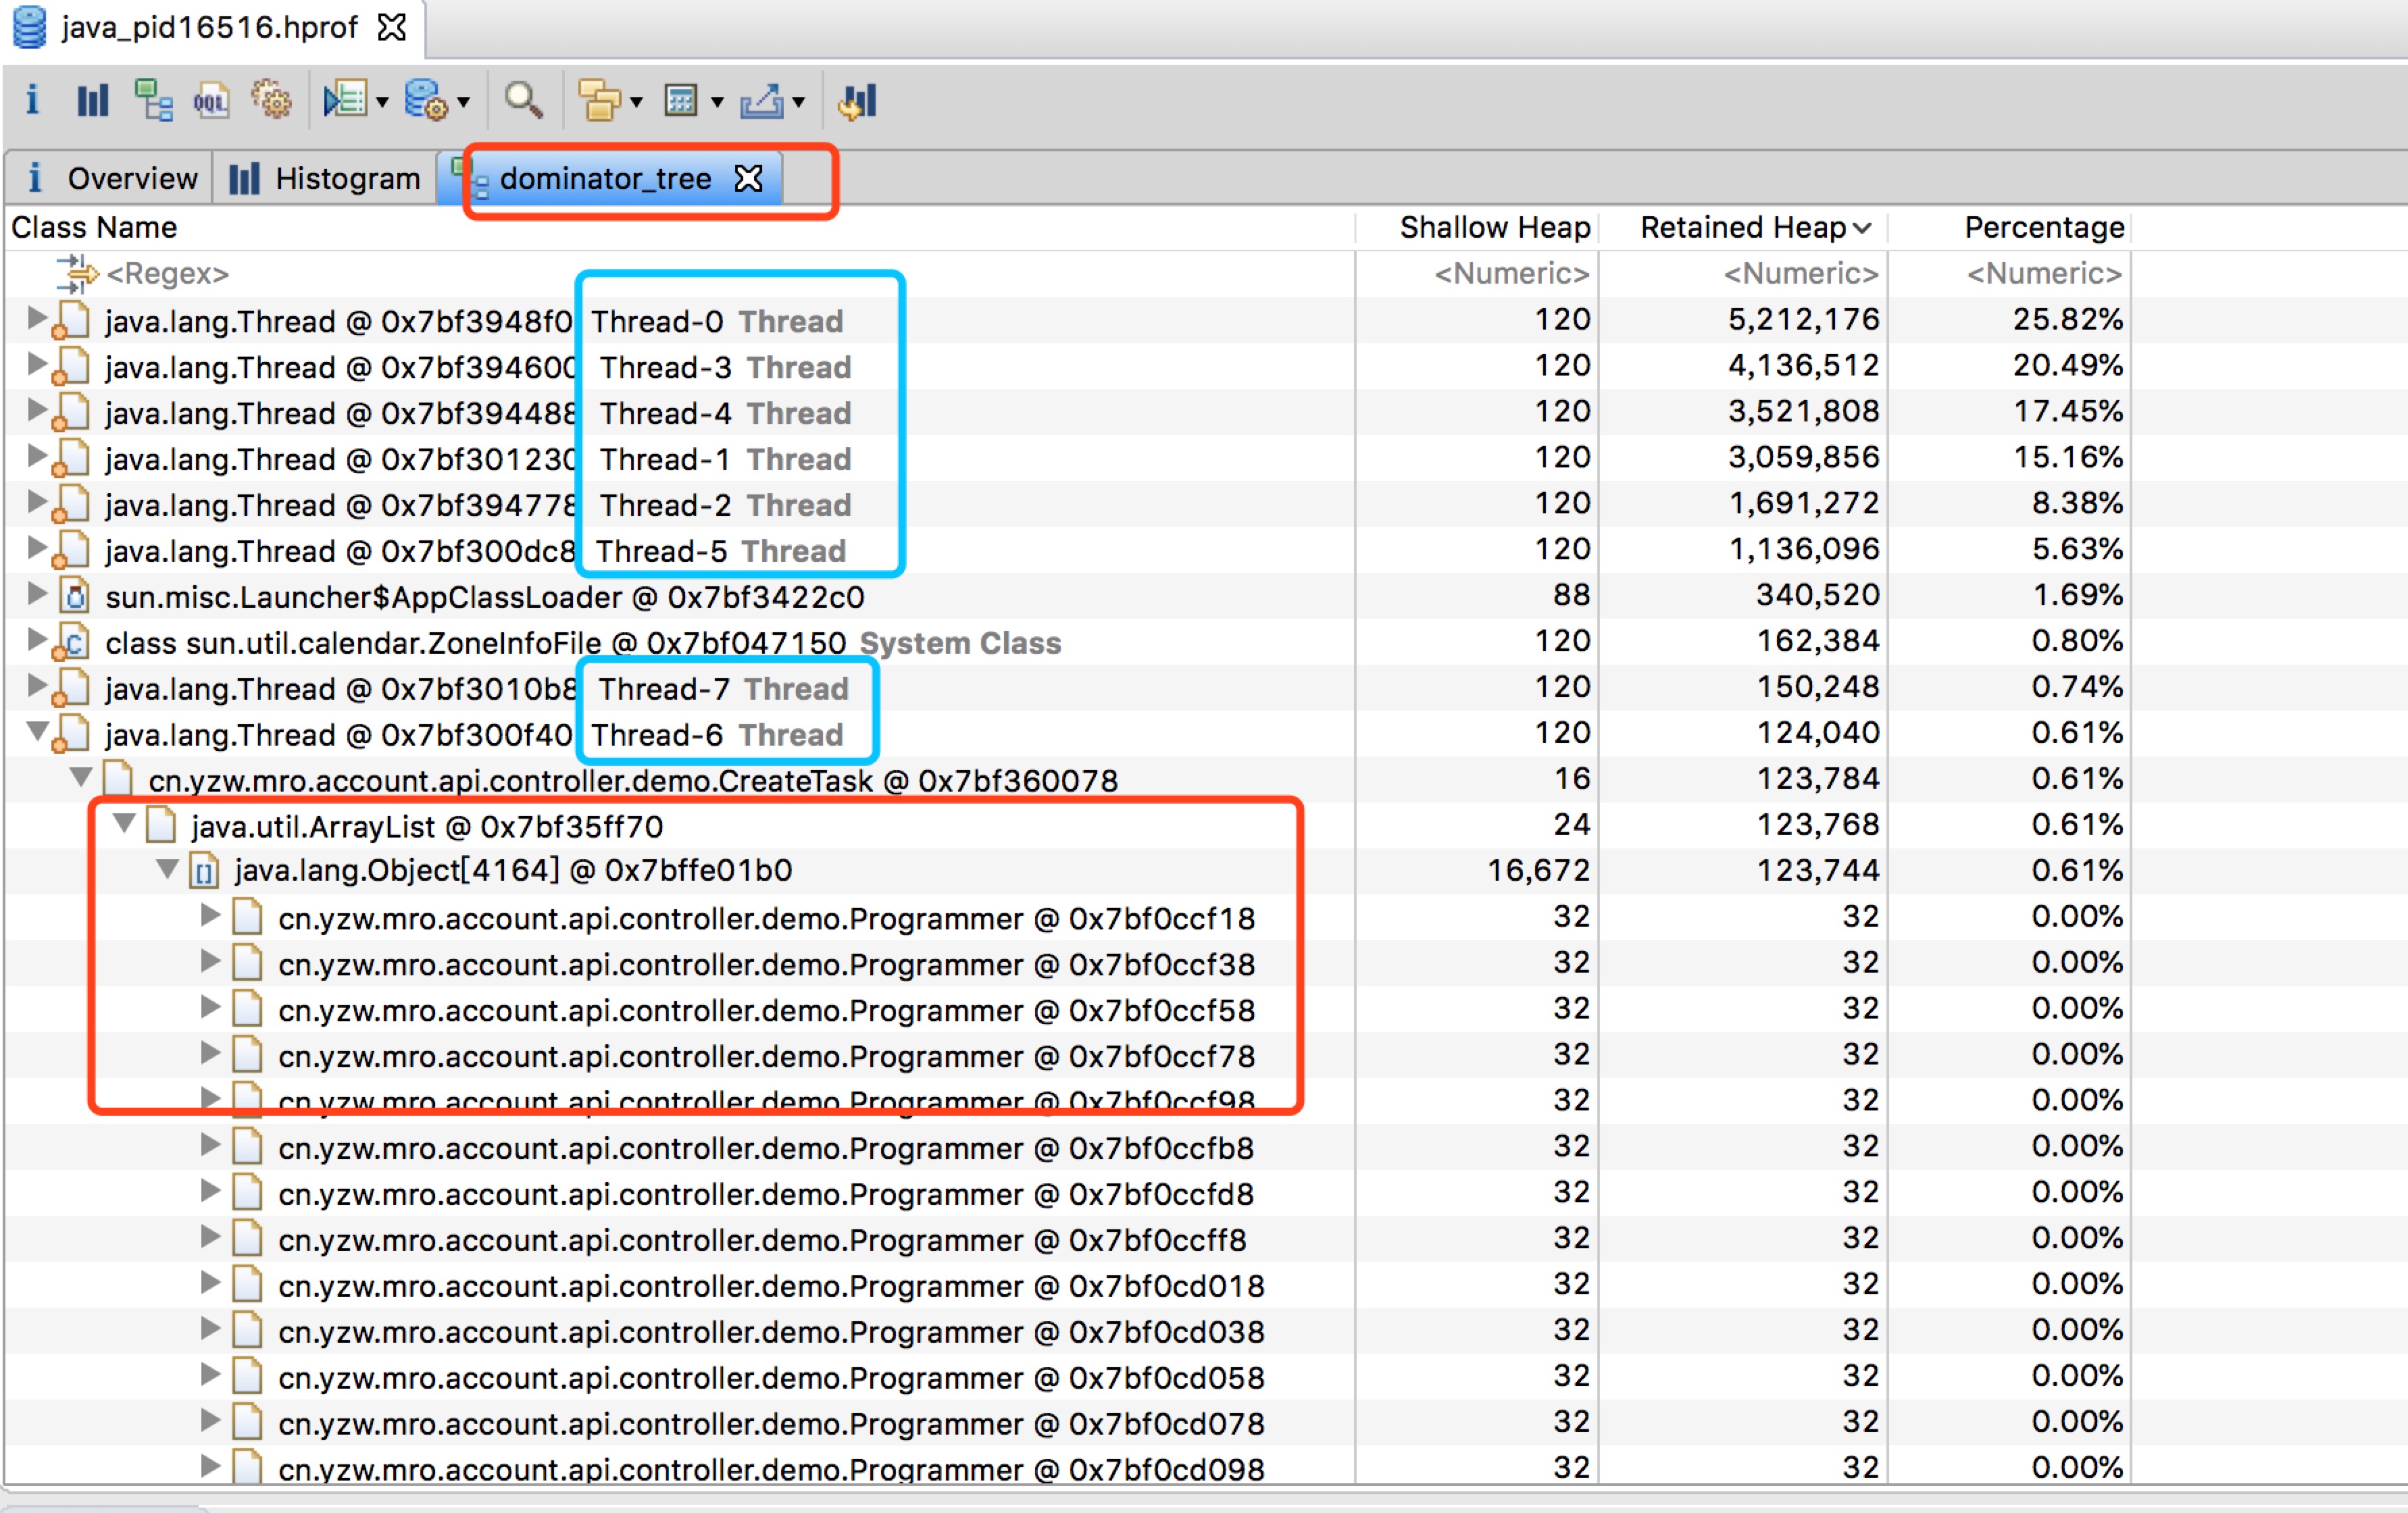Click the Numeric filter under Percentage
Viewport: 2408px width, 1513px height.
[2044, 274]
